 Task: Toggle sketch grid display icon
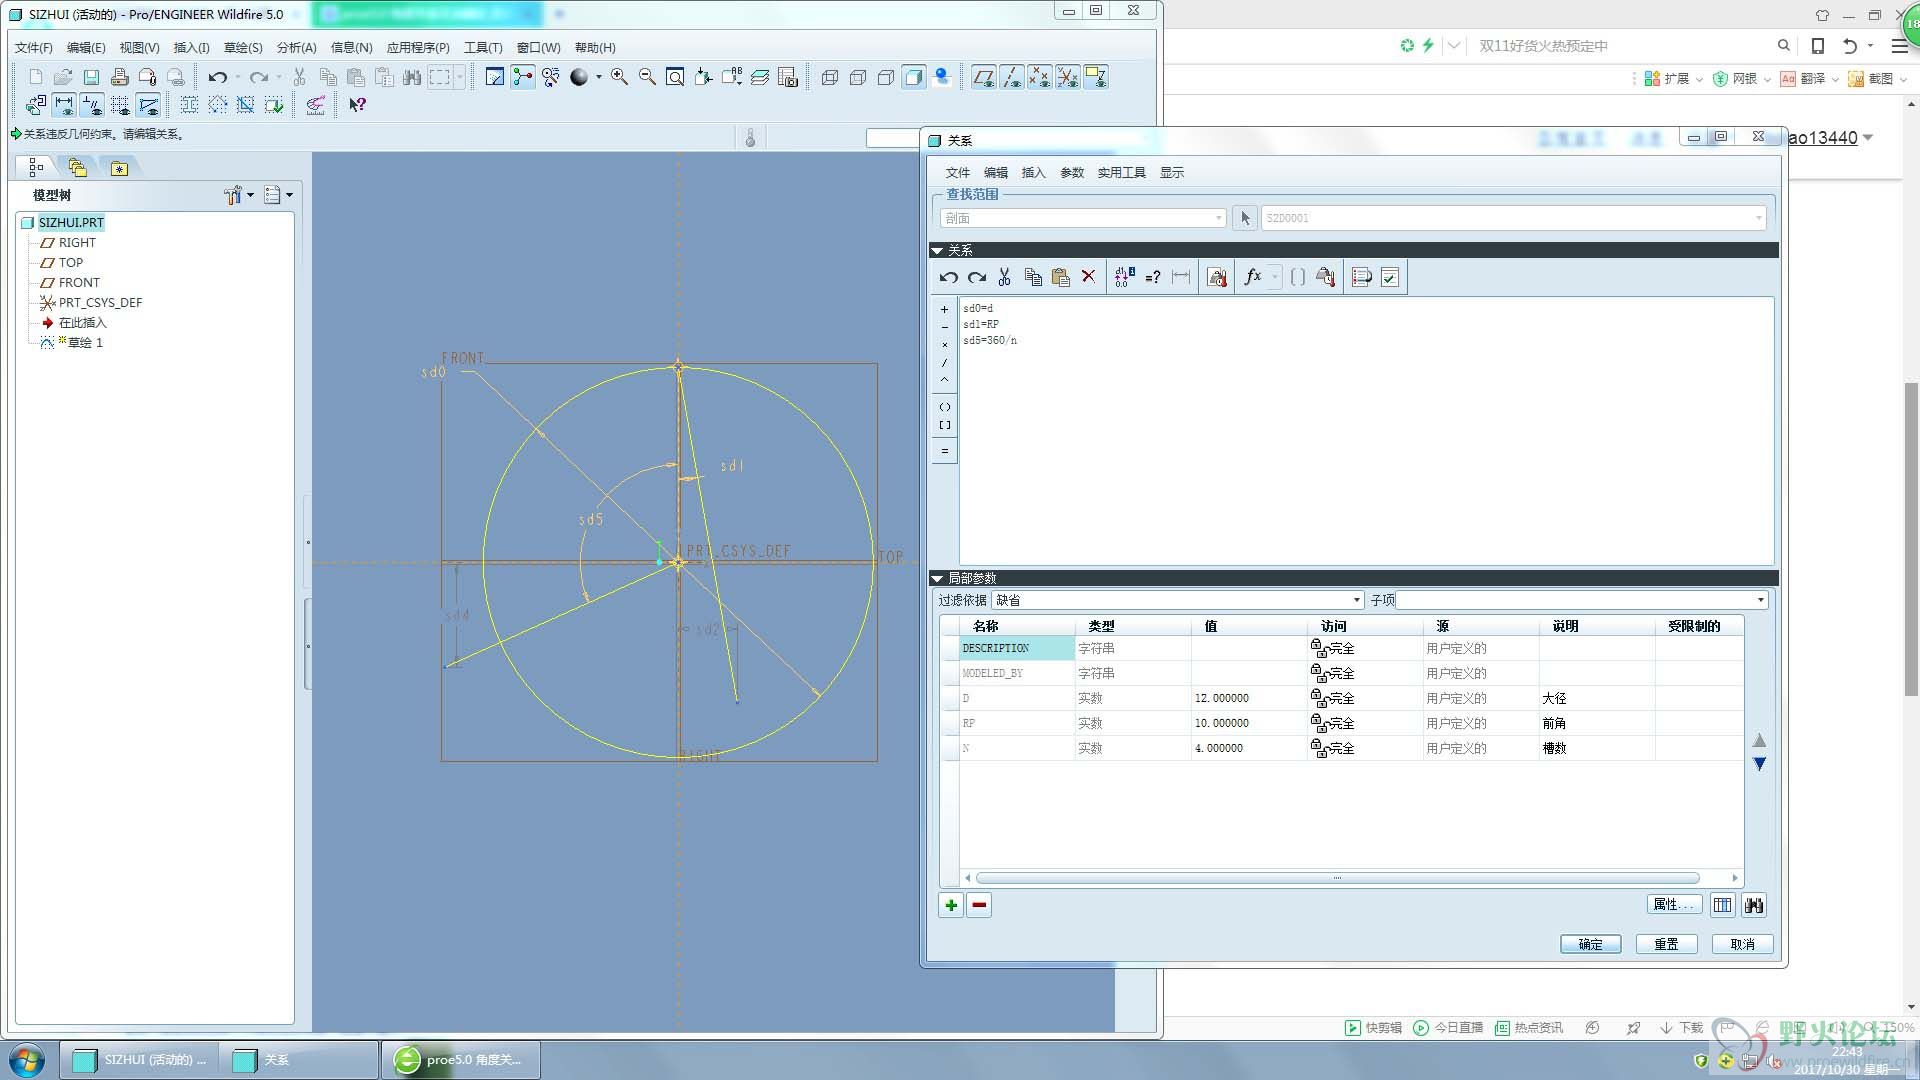point(120,104)
